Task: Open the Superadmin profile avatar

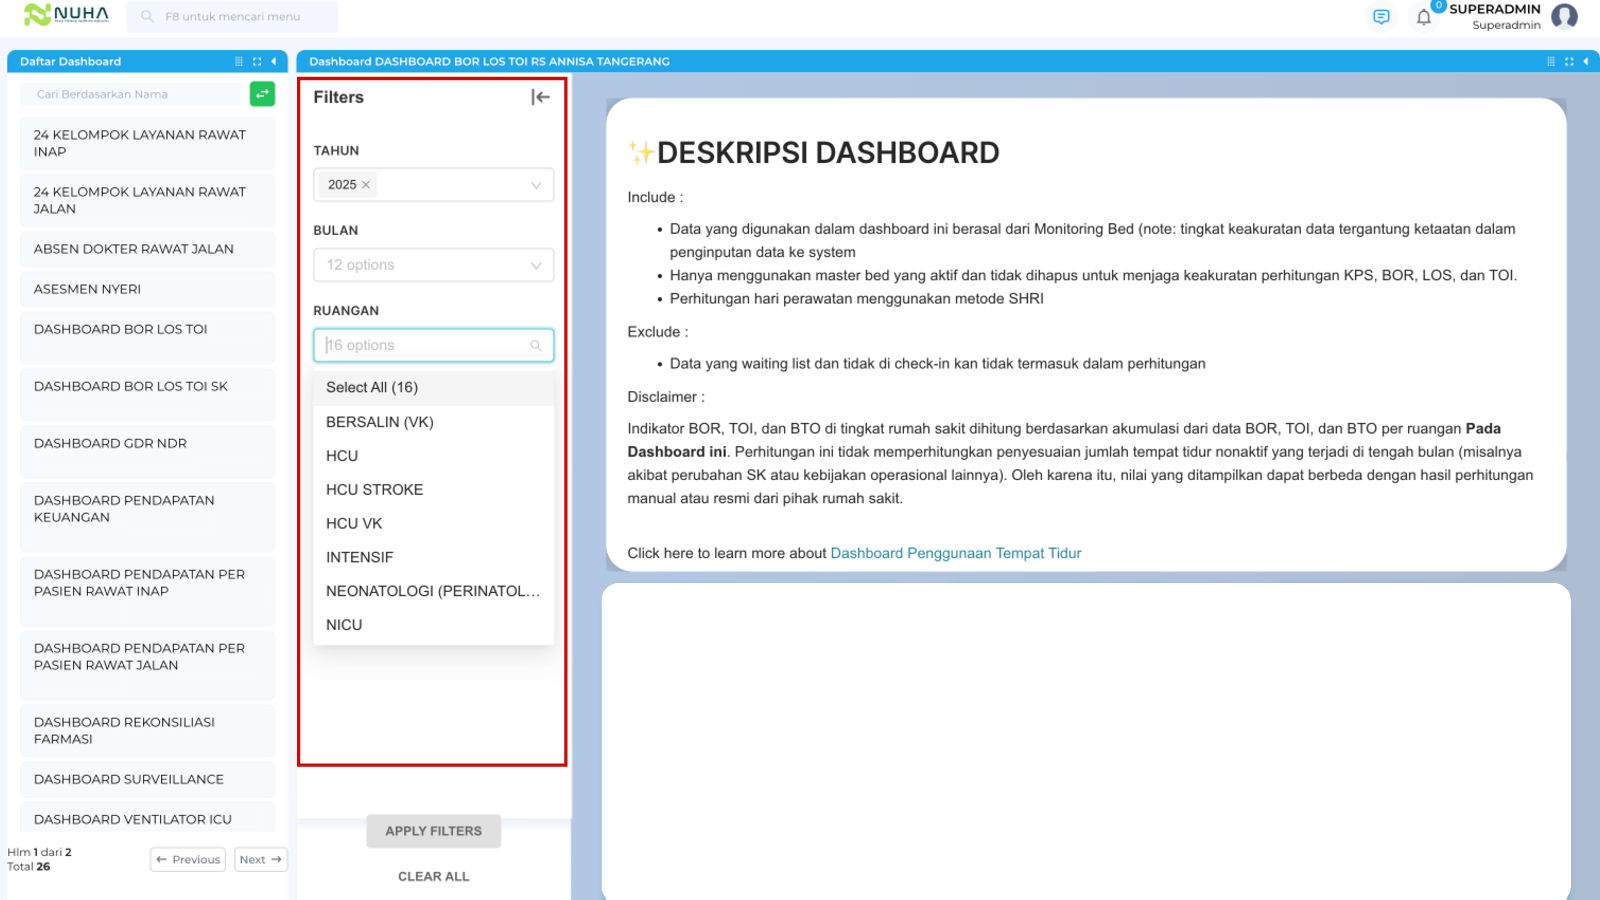Action: (1564, 16)
